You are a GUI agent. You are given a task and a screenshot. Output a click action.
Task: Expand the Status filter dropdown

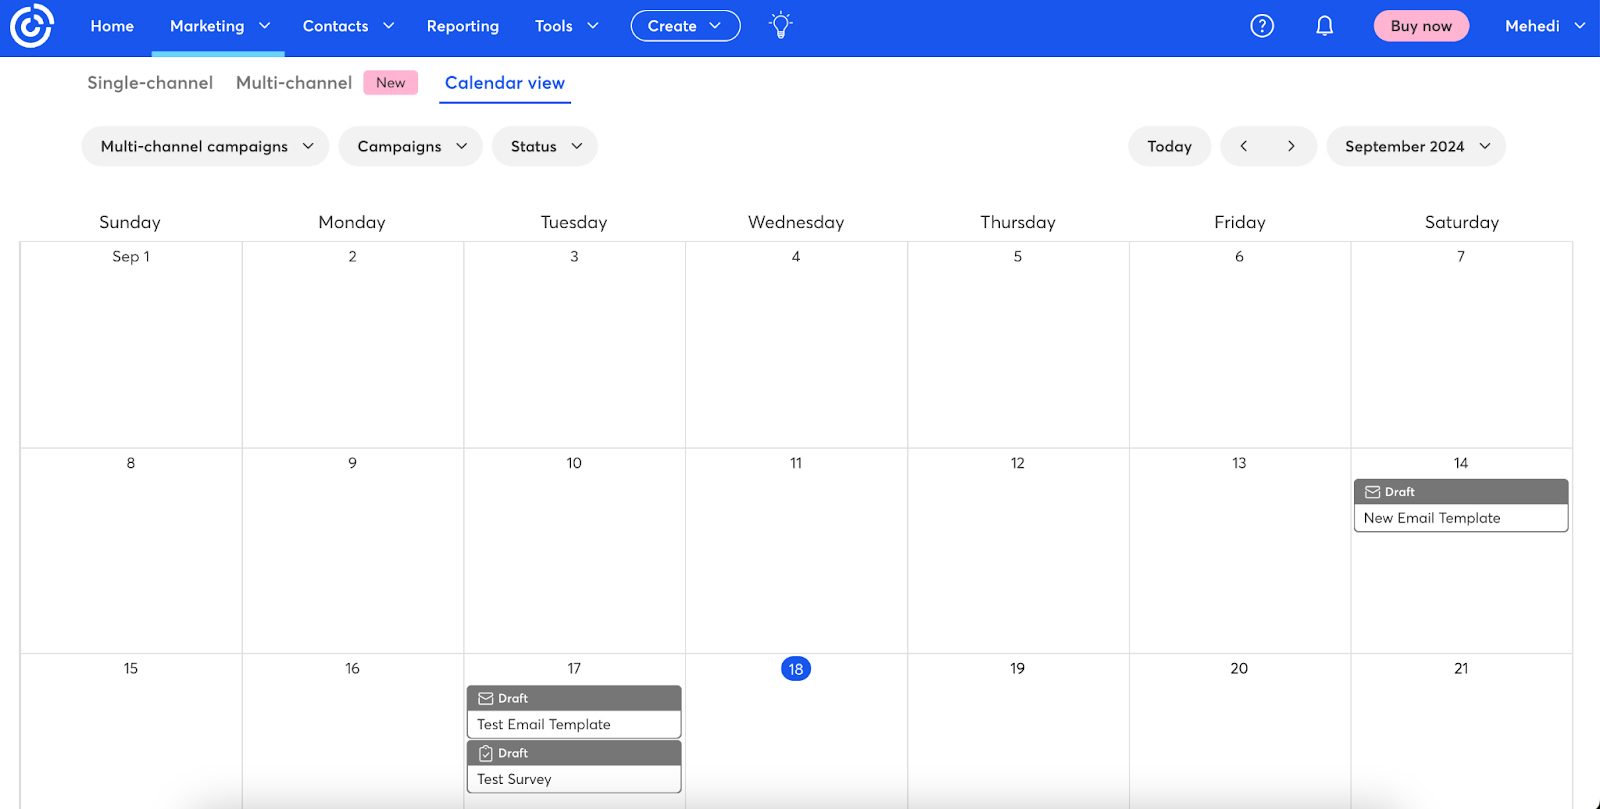click(545, 146)
